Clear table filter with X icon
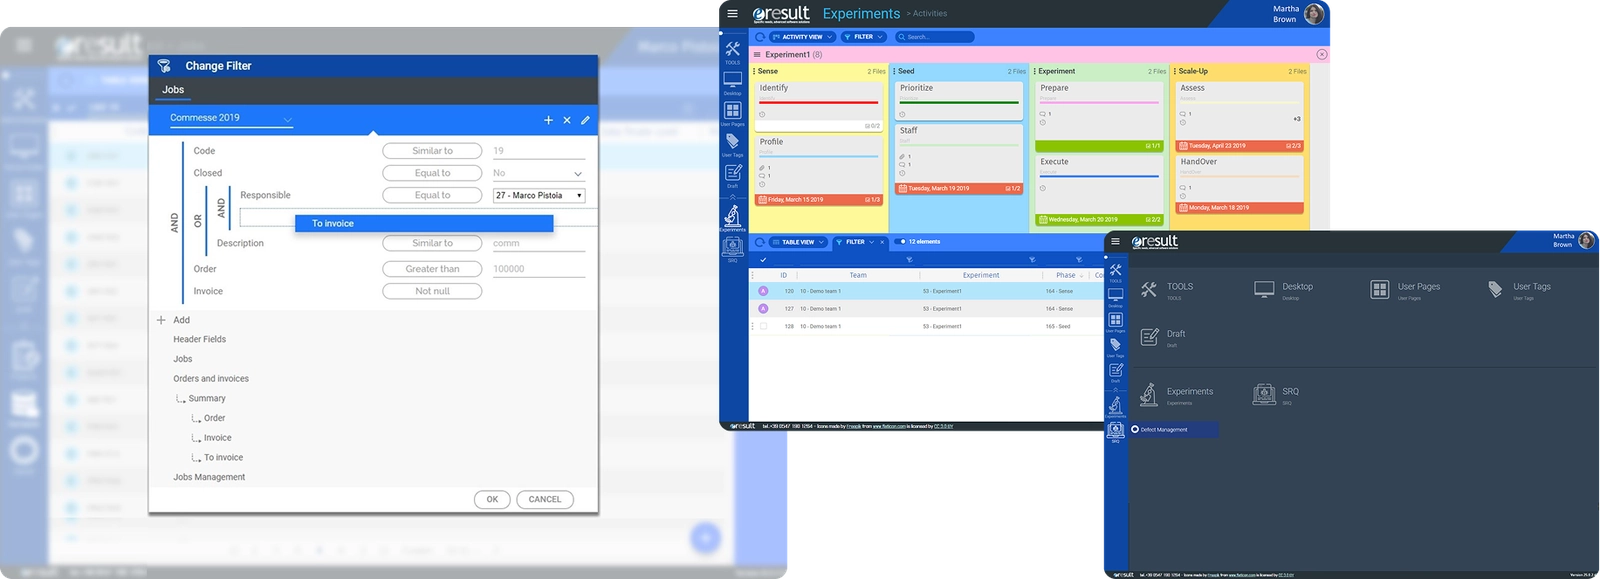Viewport: 1600px width, 579px height. 882,242
